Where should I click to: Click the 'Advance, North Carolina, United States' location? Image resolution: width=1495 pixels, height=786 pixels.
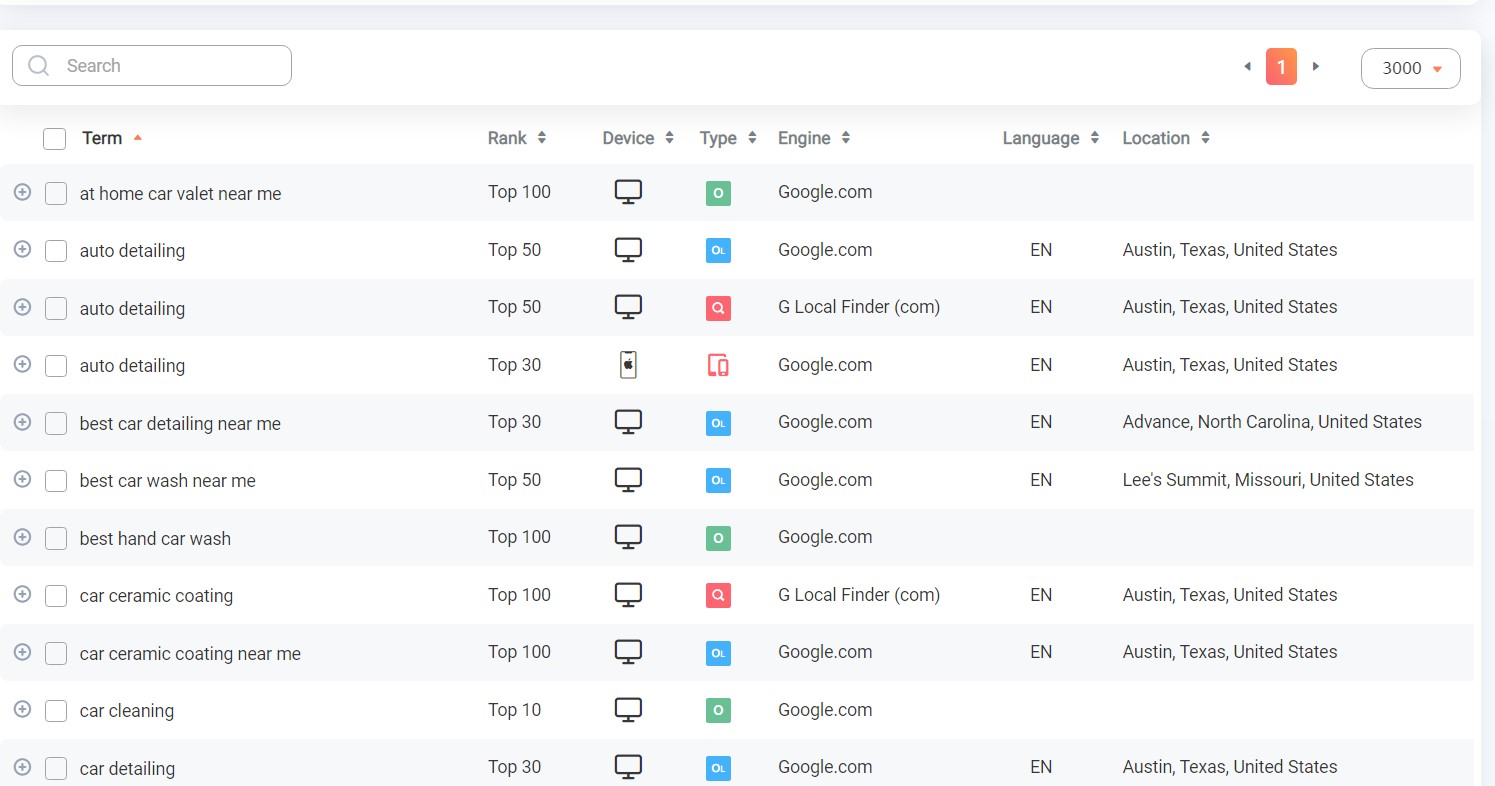[x=1272, y=422]
